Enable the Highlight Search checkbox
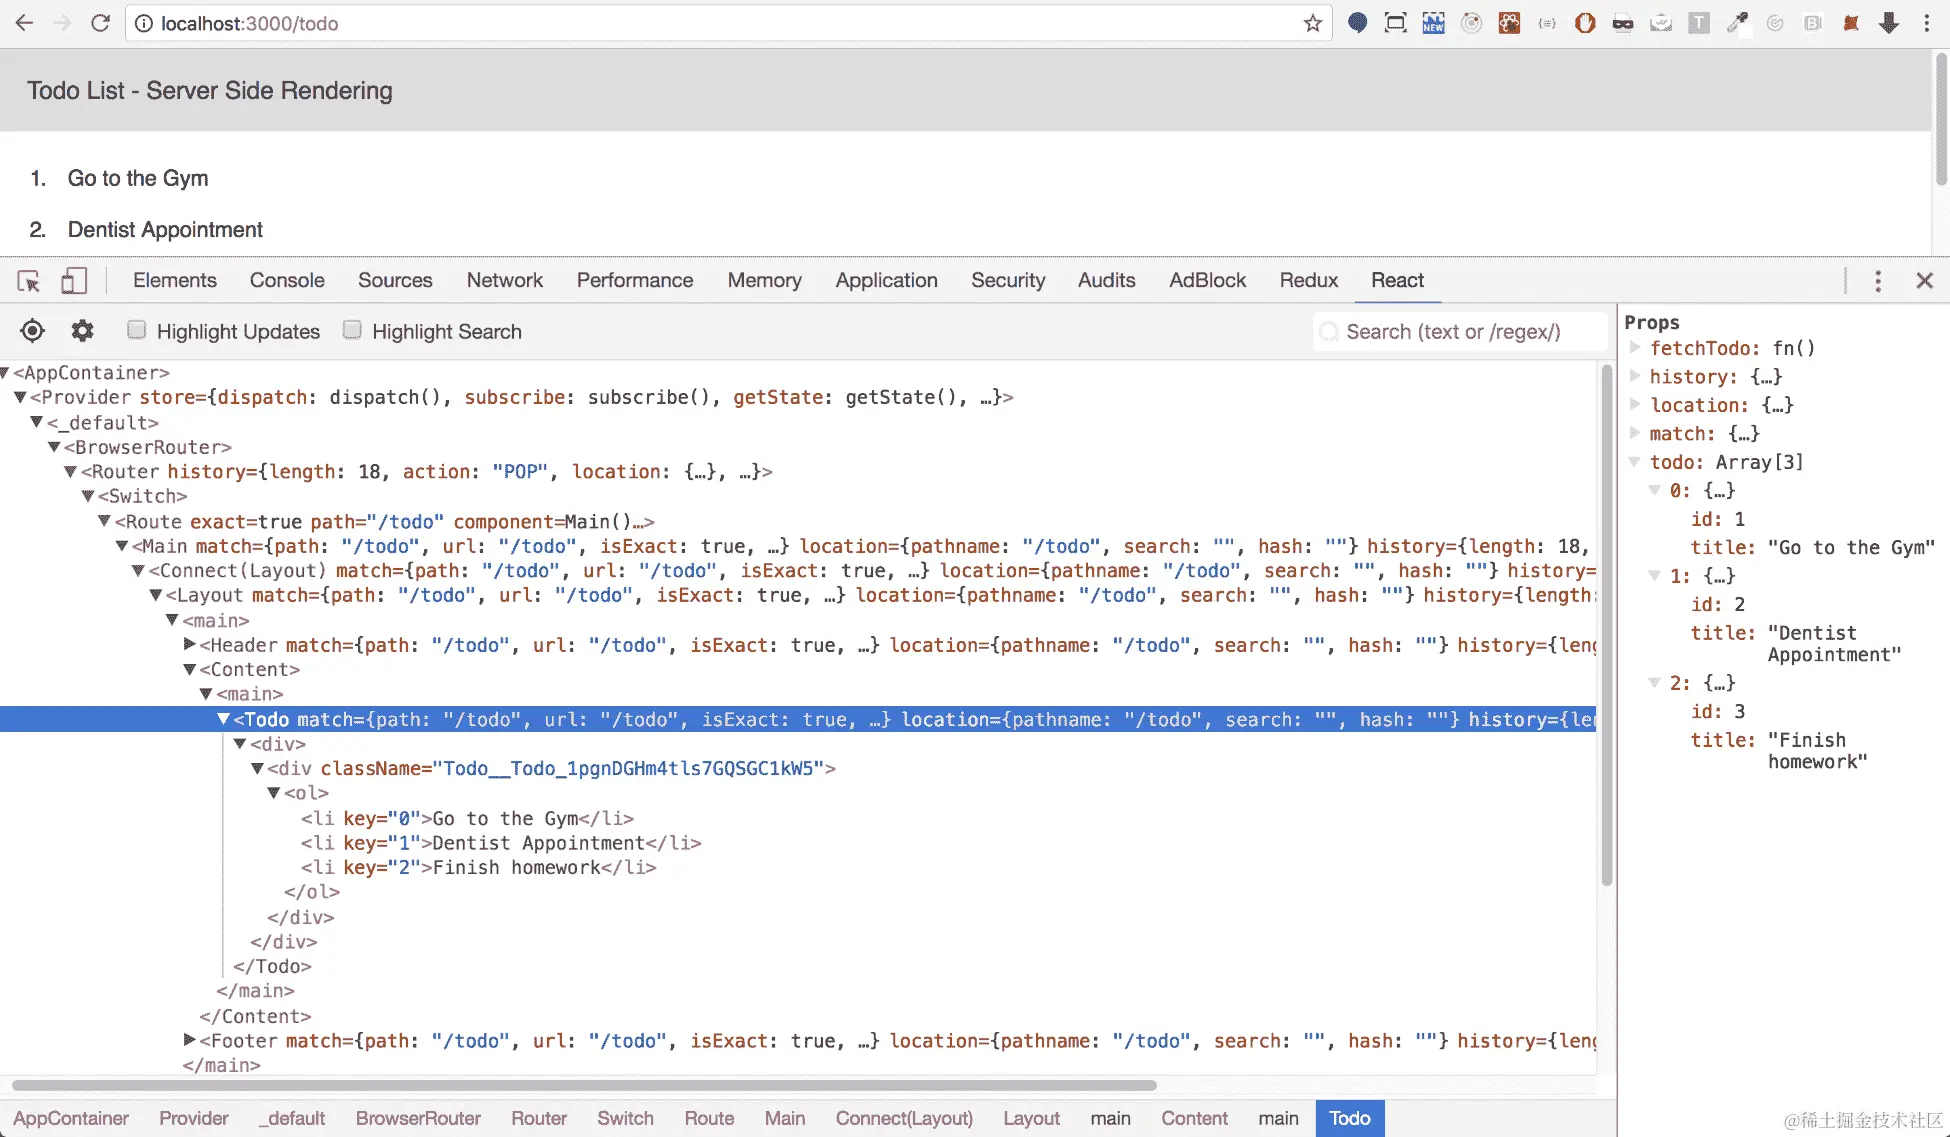 352,330
